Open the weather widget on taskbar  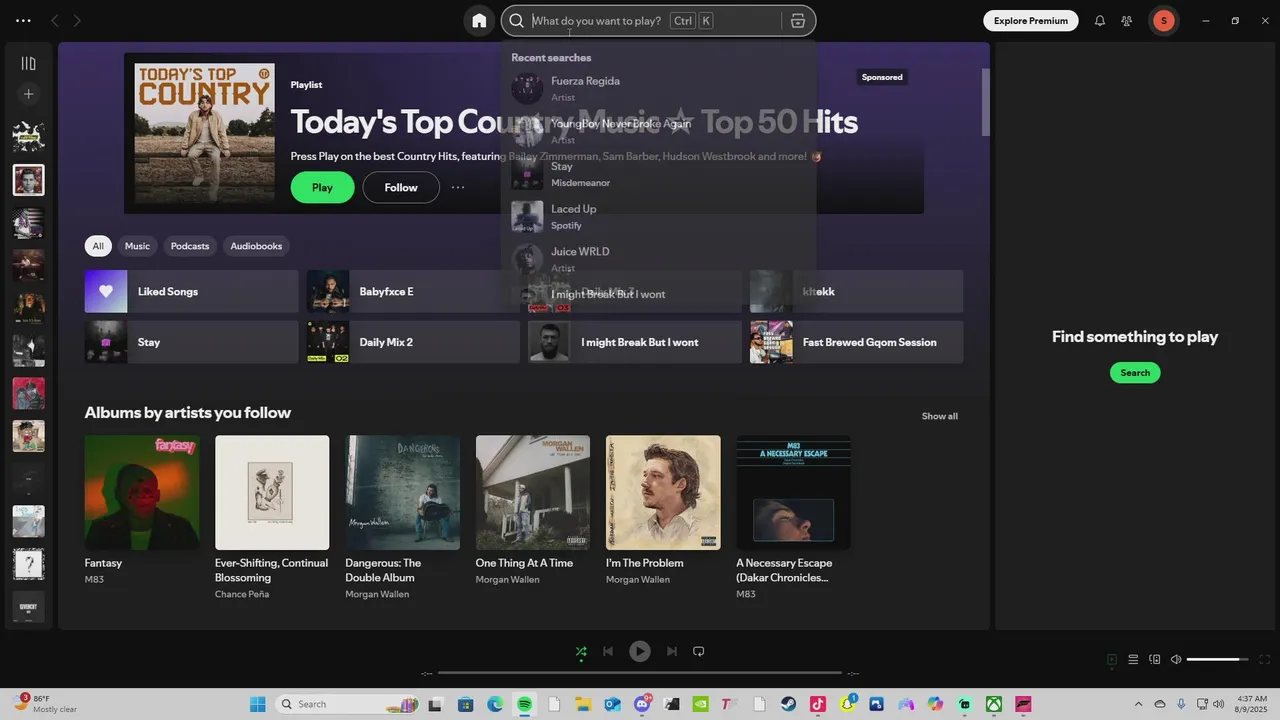coord(46,703)
